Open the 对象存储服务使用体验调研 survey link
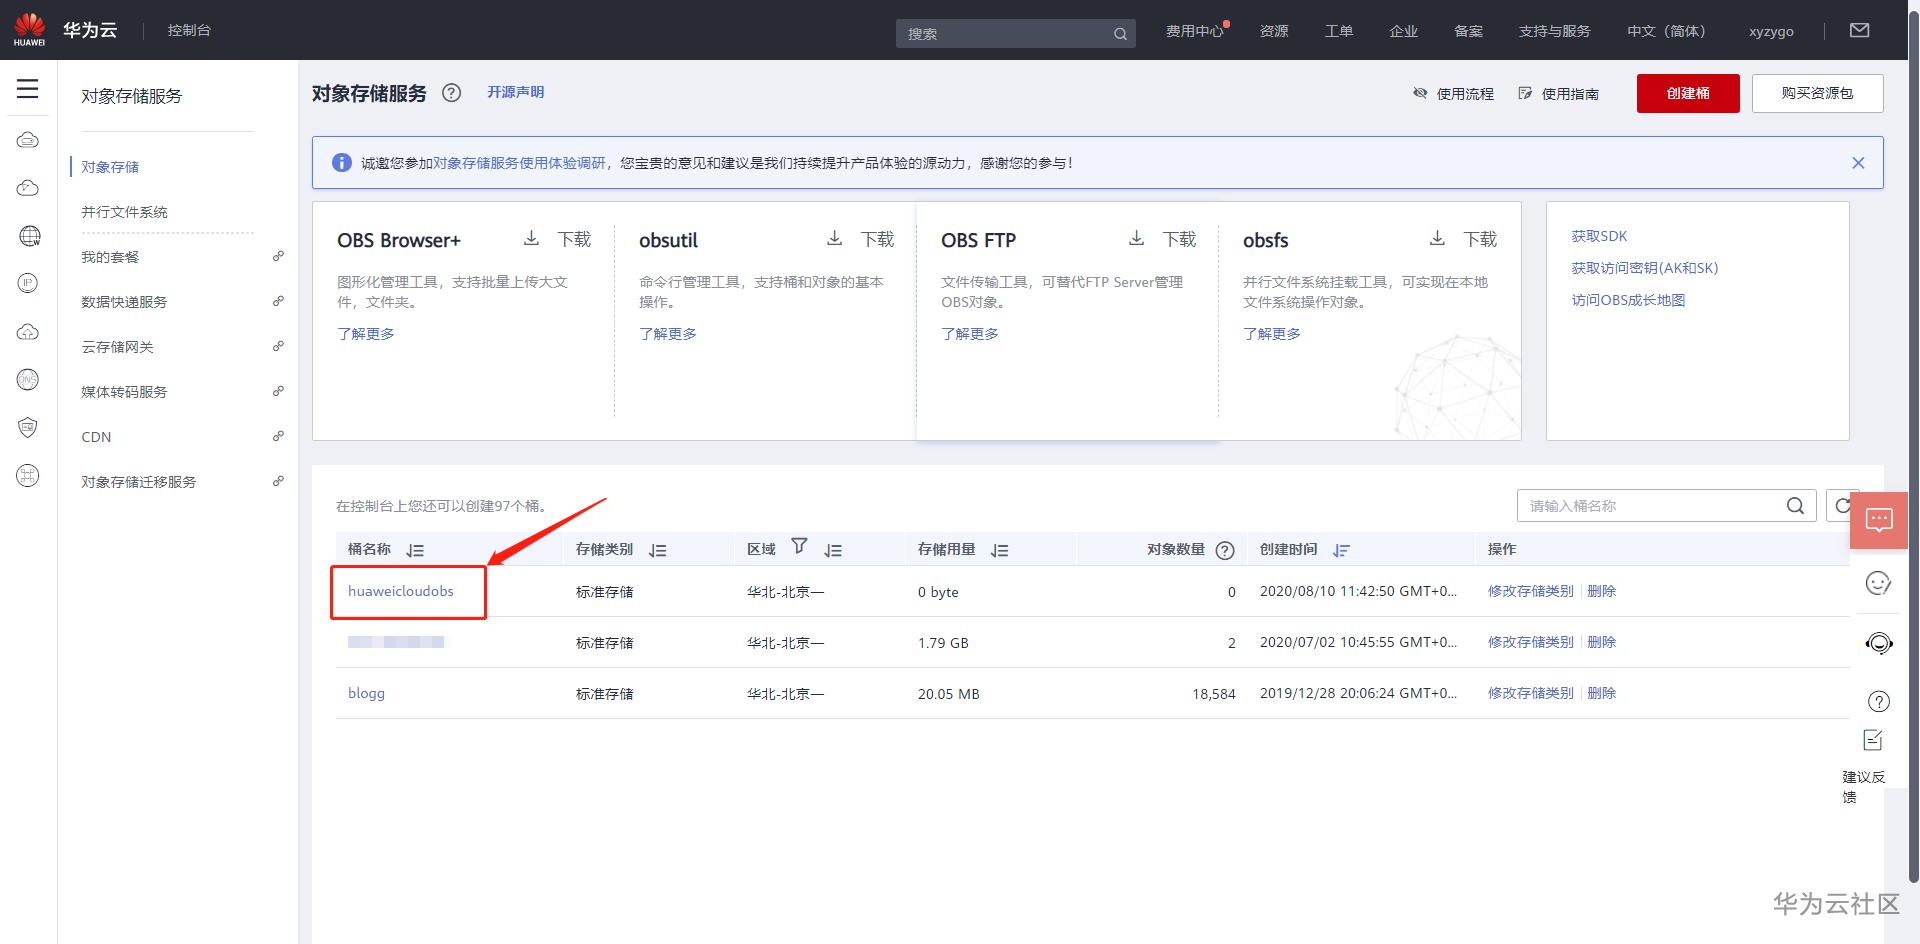Viewport: 1920px width, 944px height. tap(519, 163)
